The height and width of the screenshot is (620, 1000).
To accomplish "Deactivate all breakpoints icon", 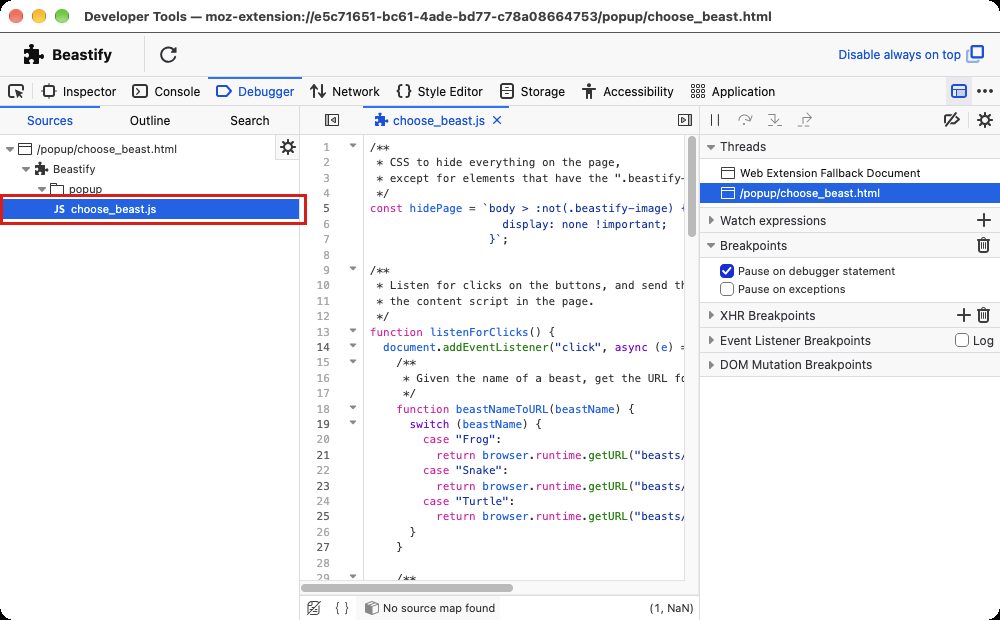I will pyautogui.click(x=952, y=120).
